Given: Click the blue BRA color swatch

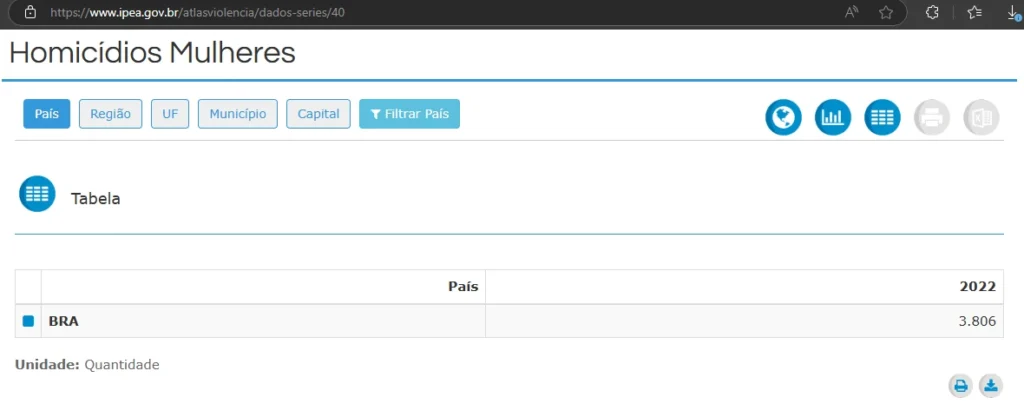Looking at the screenshot, I should coord(28,322).
